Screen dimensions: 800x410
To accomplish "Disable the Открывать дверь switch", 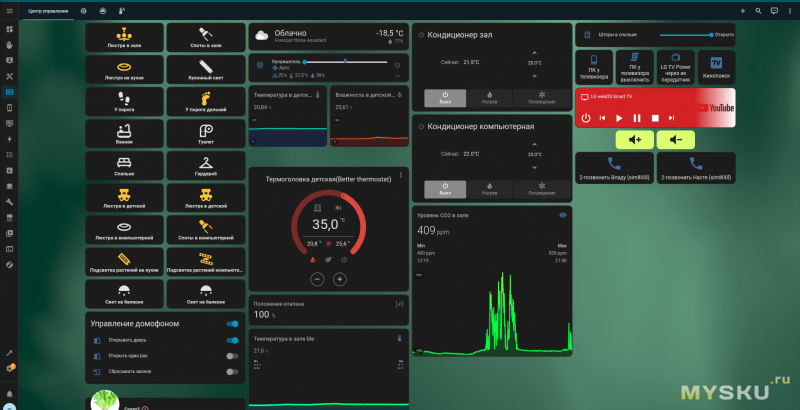I will pyautogui.click(x=232, y=340).
